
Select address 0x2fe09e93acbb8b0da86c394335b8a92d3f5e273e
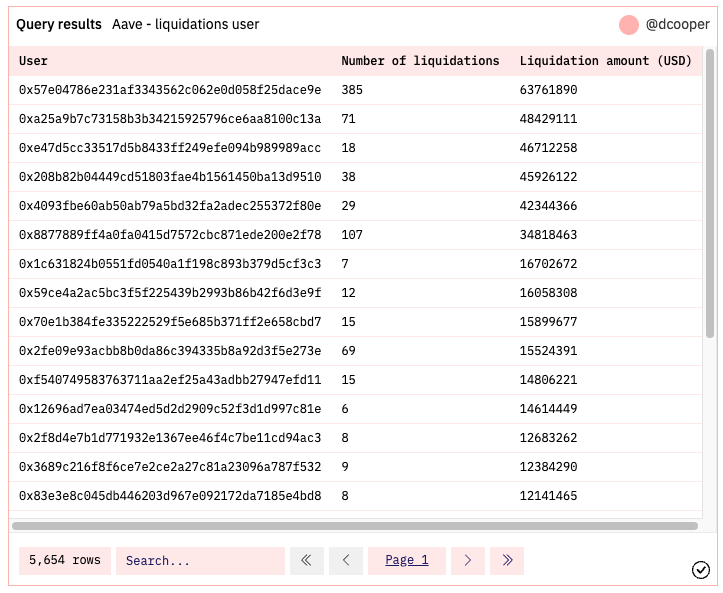tap(170, 351)
